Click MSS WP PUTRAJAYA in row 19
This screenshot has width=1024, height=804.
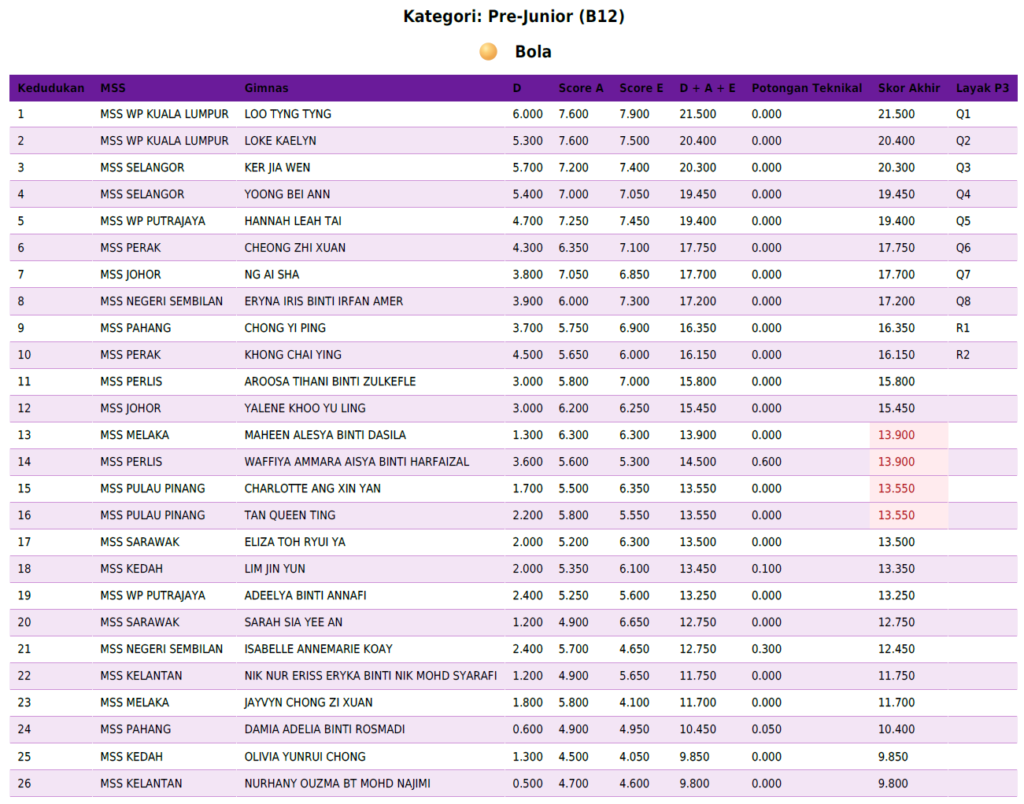click(152, 596)
